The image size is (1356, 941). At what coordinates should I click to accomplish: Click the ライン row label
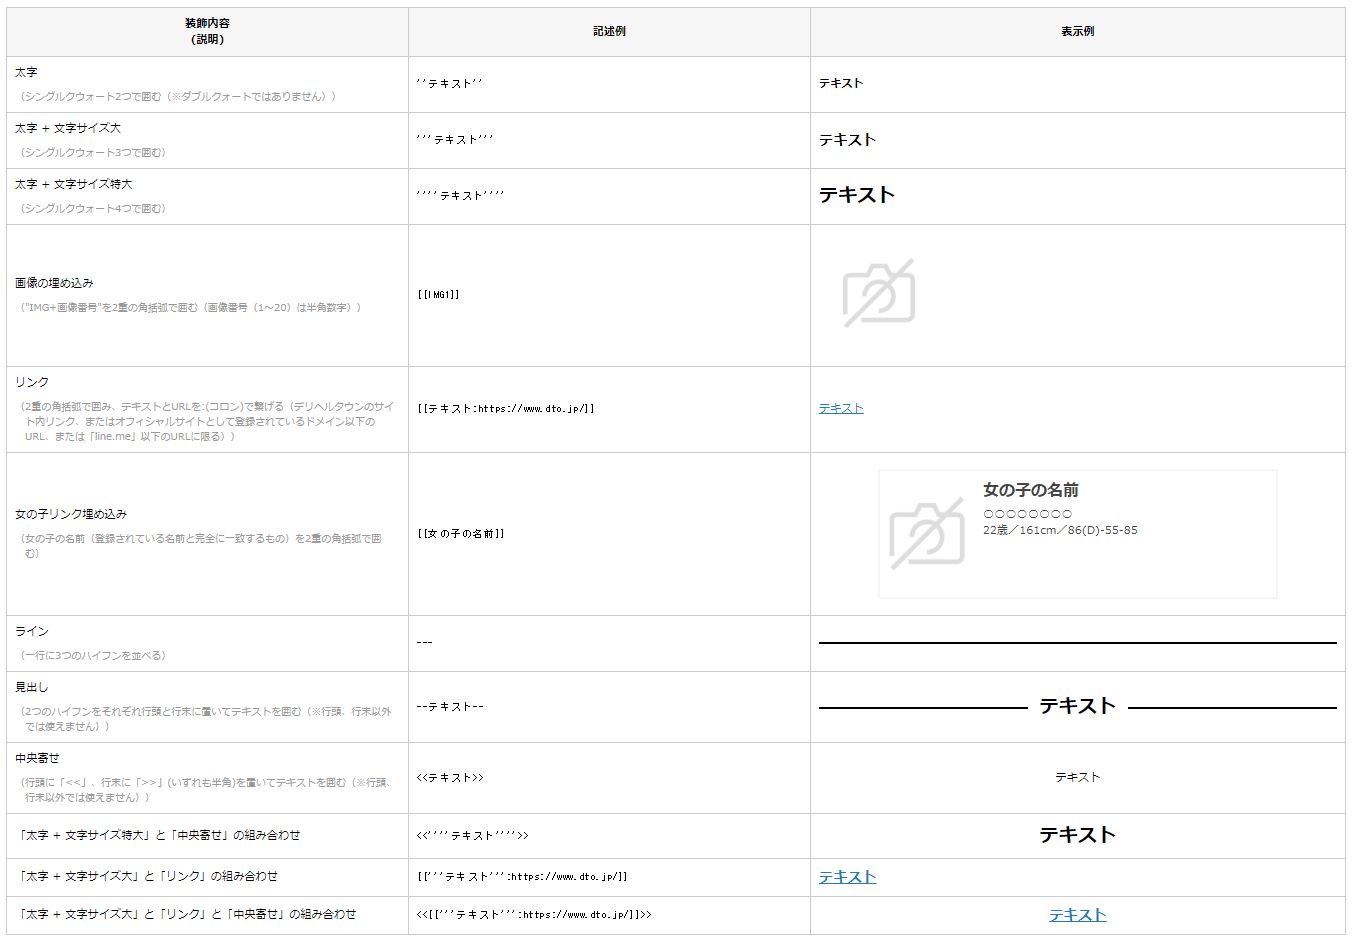coord(32,631)
